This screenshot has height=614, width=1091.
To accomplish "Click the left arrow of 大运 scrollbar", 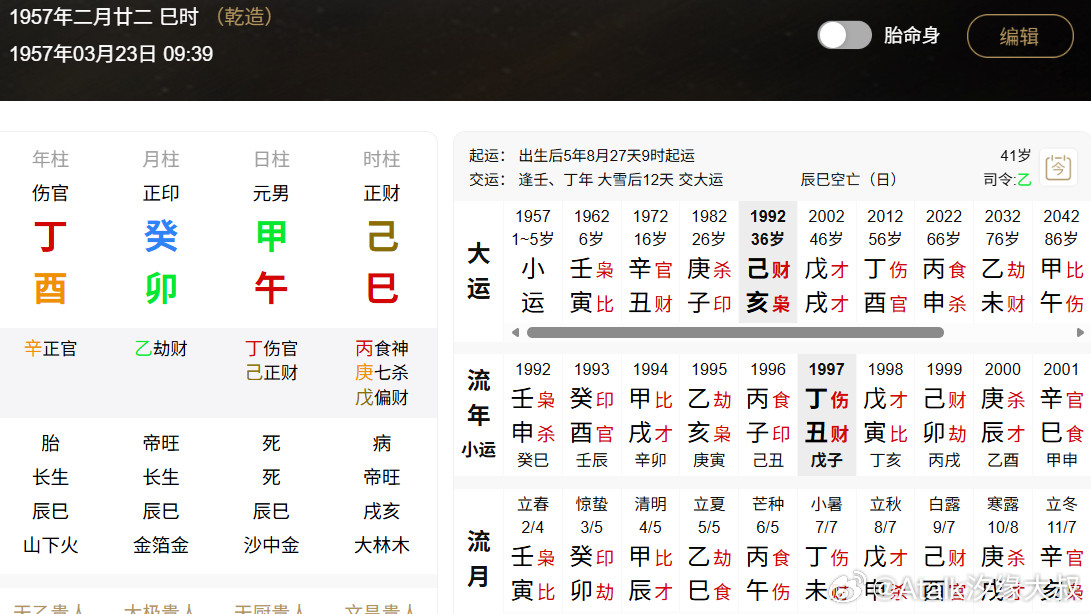I will [516, 333].
